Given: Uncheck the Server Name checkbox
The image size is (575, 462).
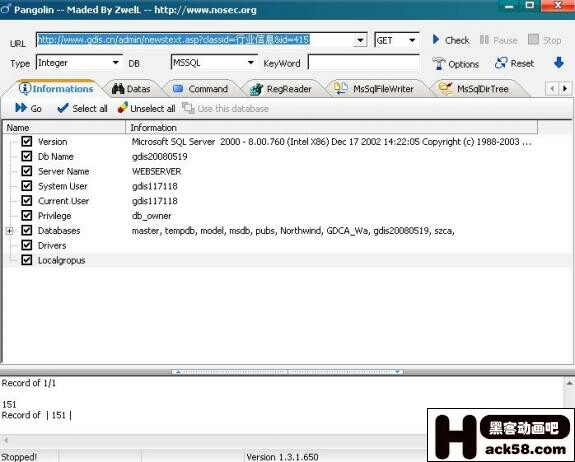Looking at the screenshot, I should point(27,171).
